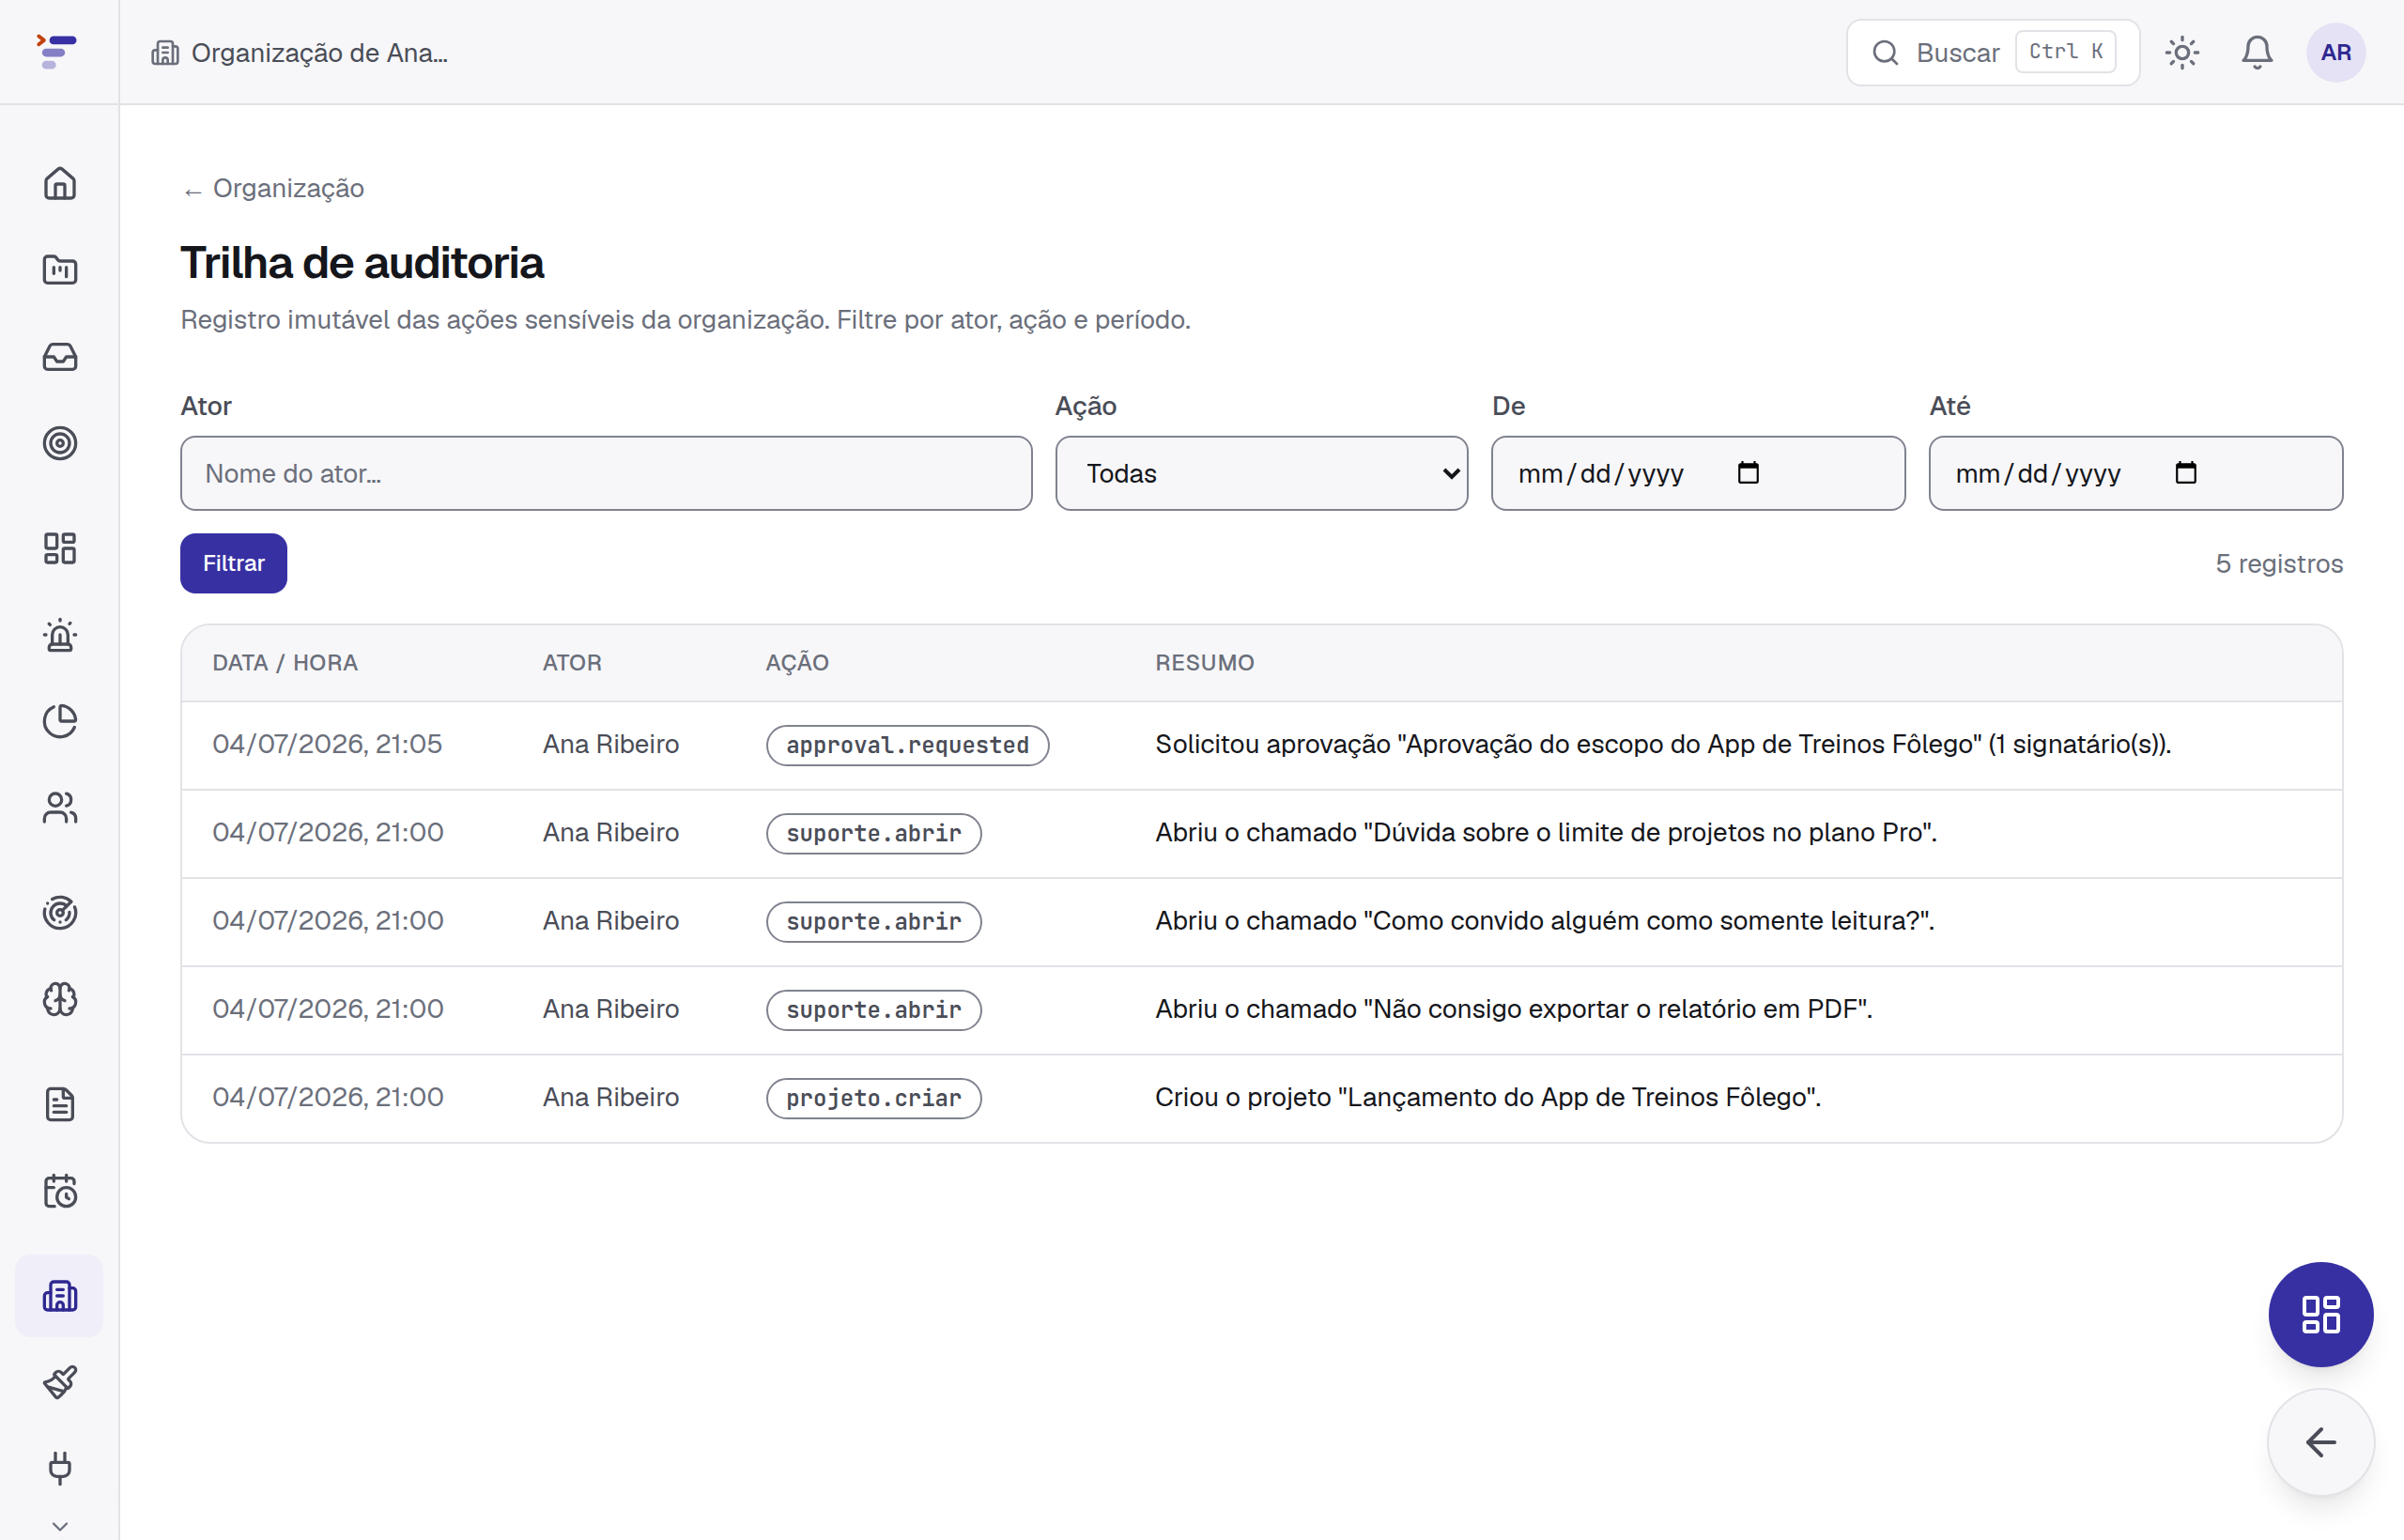This screenshot has height=1540, width=2404.
Task: Open the Organização de Ana... switcher
Action: [300, 53]
